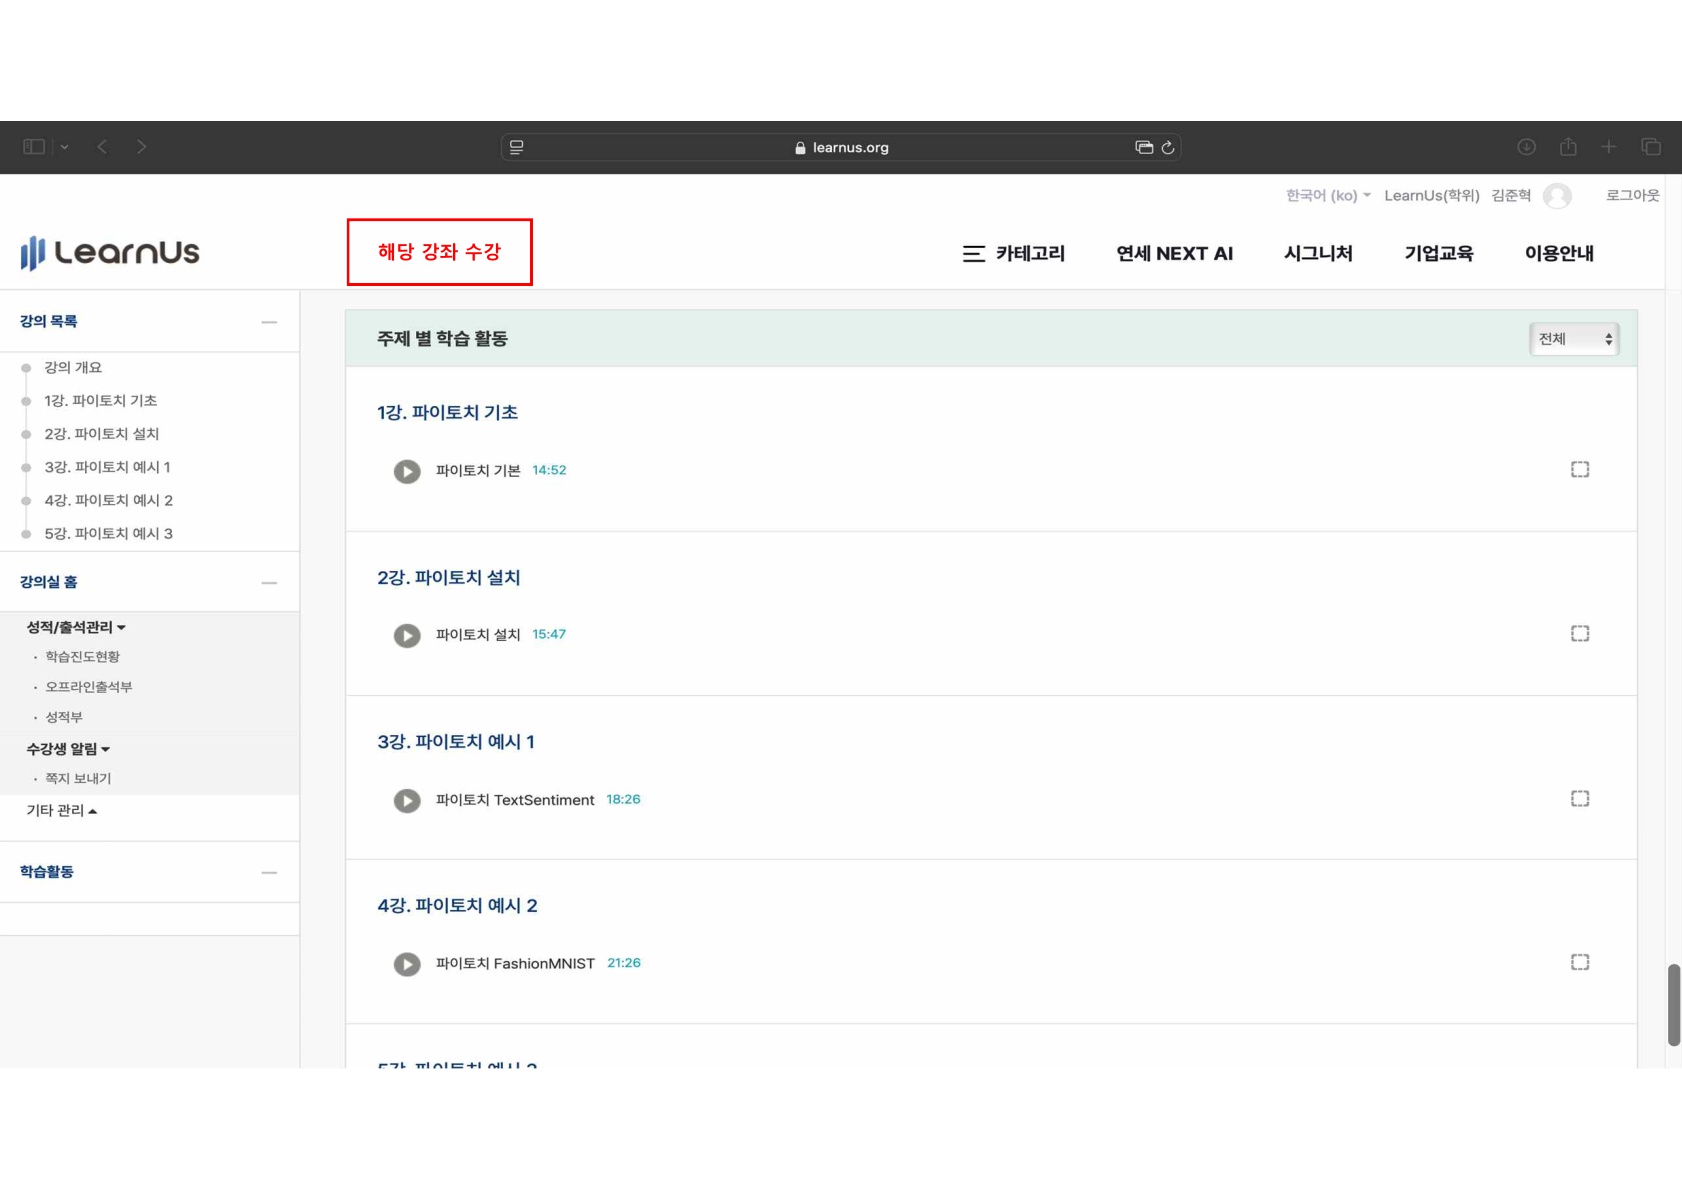Viewport: 1682px width, 1190px height.
Task: Click the LearnUs logo
Action: 110,253
